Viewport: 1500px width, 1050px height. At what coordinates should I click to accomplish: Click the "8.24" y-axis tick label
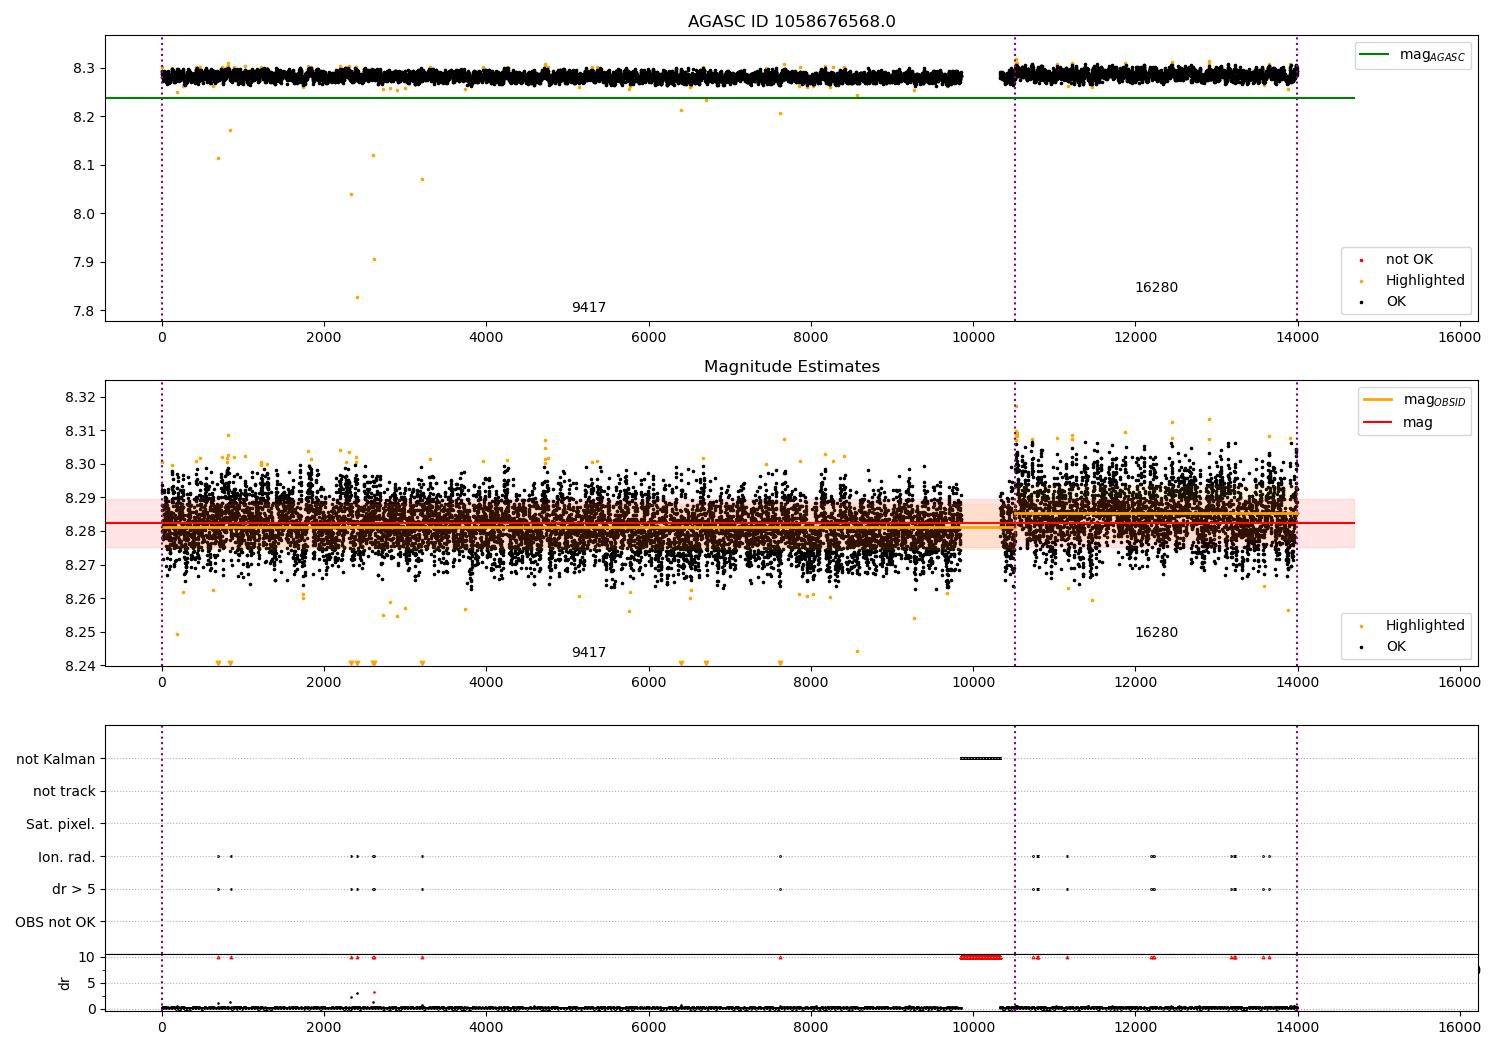click(80, 666)
